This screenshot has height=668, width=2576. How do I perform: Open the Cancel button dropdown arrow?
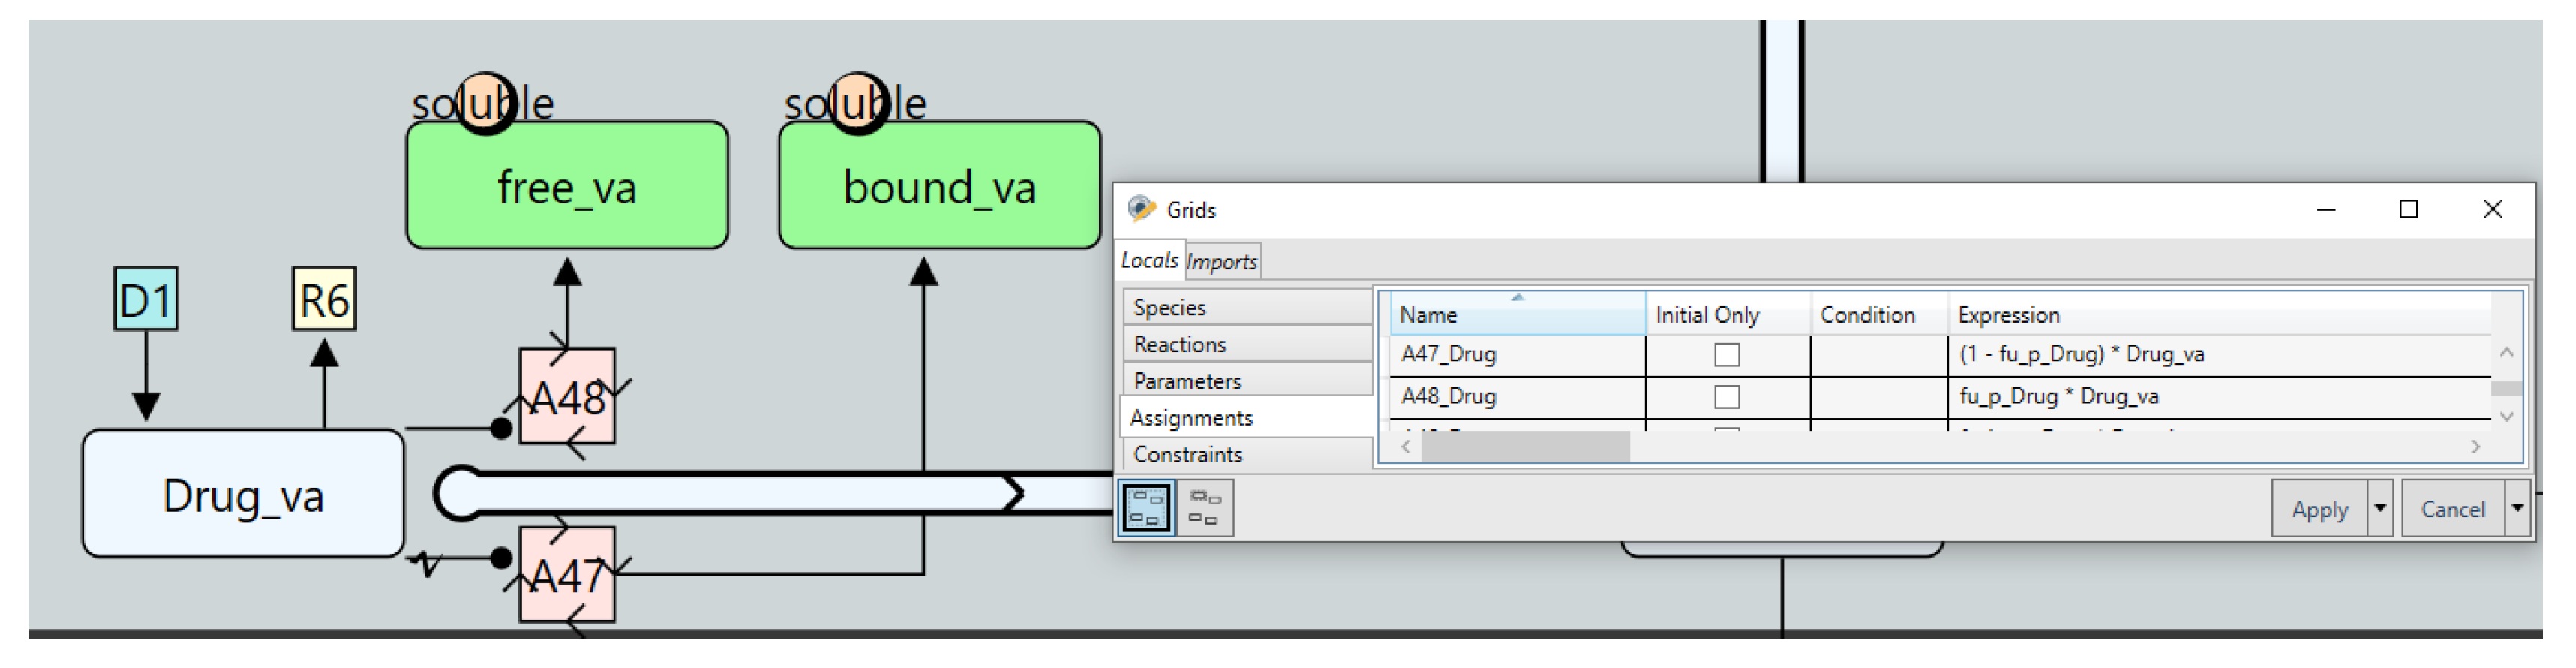point(2517,509)
